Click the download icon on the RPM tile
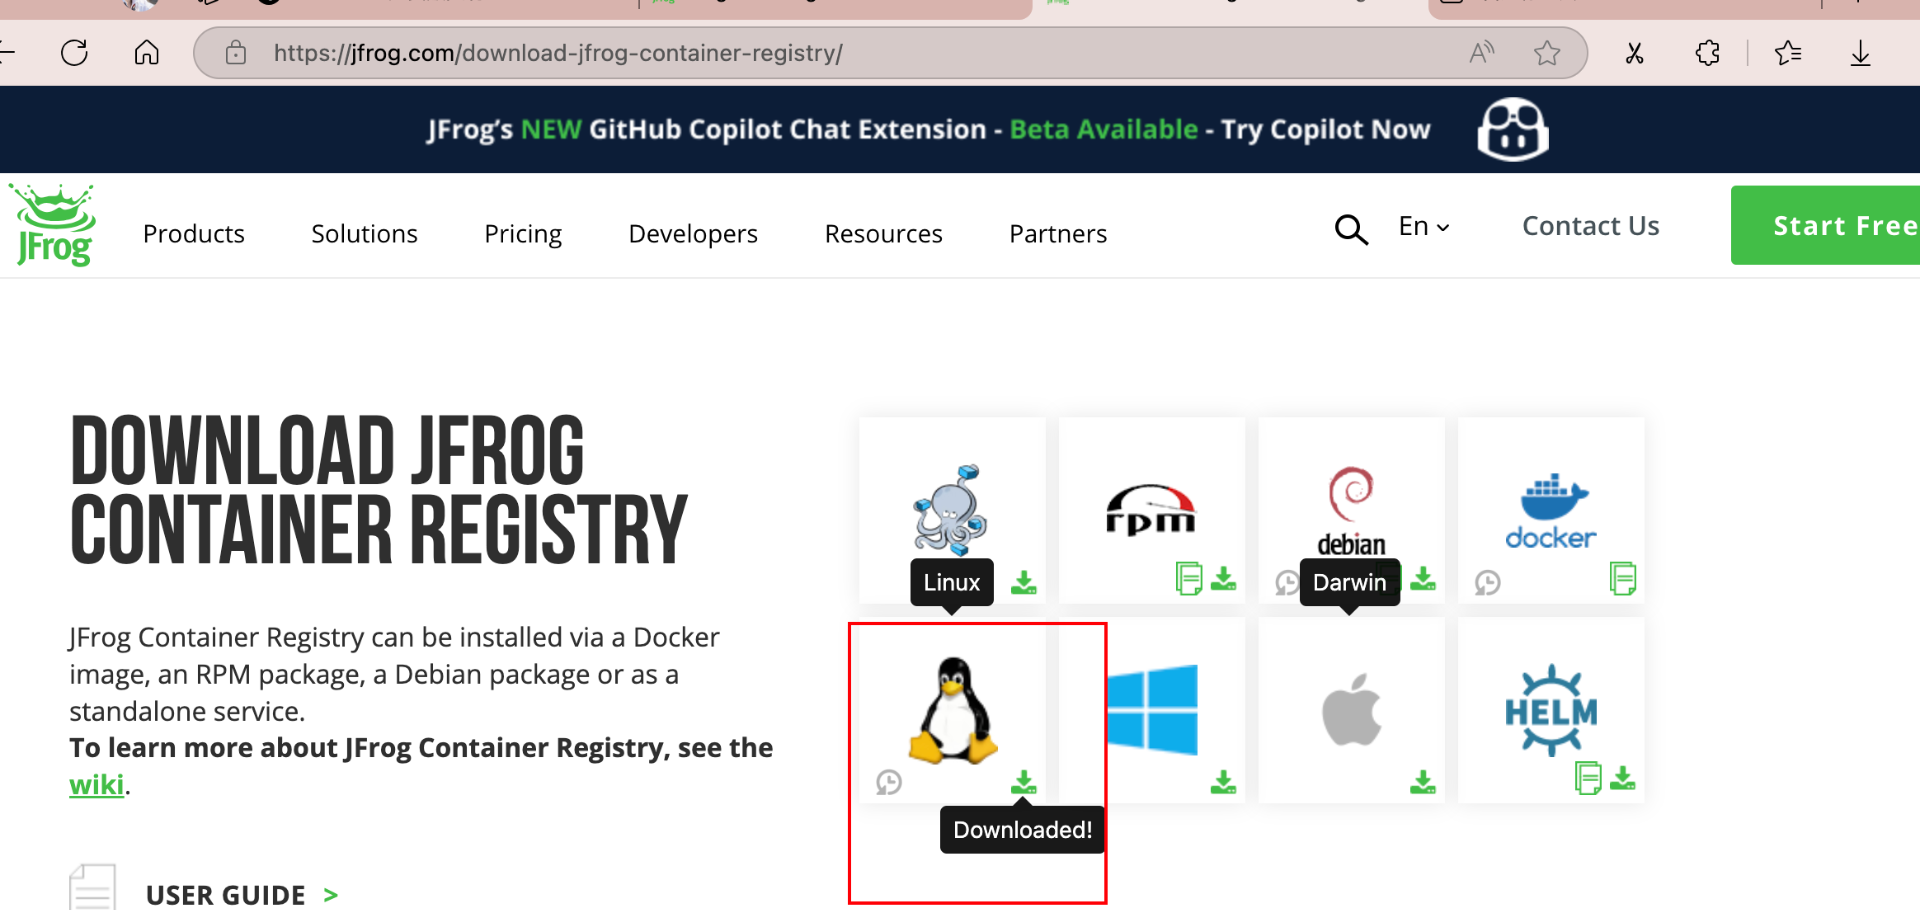Viewport: 1920px width, 910px height. tap(1223, 579)
